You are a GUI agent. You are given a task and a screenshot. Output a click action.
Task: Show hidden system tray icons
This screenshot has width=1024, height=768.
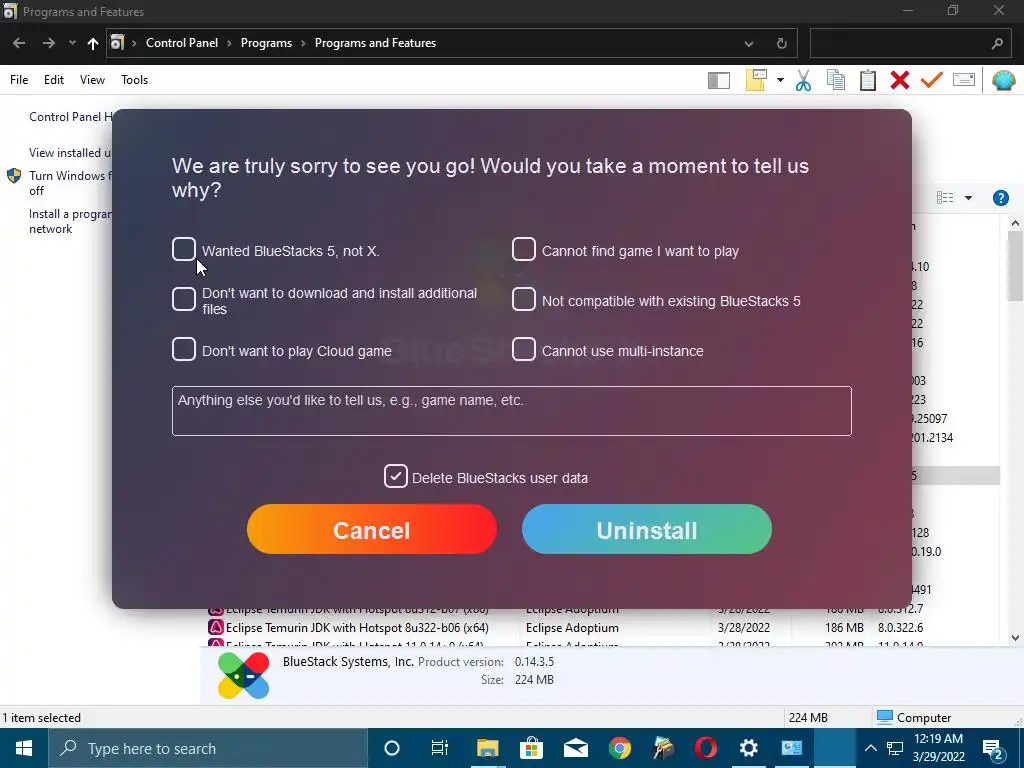871,748
